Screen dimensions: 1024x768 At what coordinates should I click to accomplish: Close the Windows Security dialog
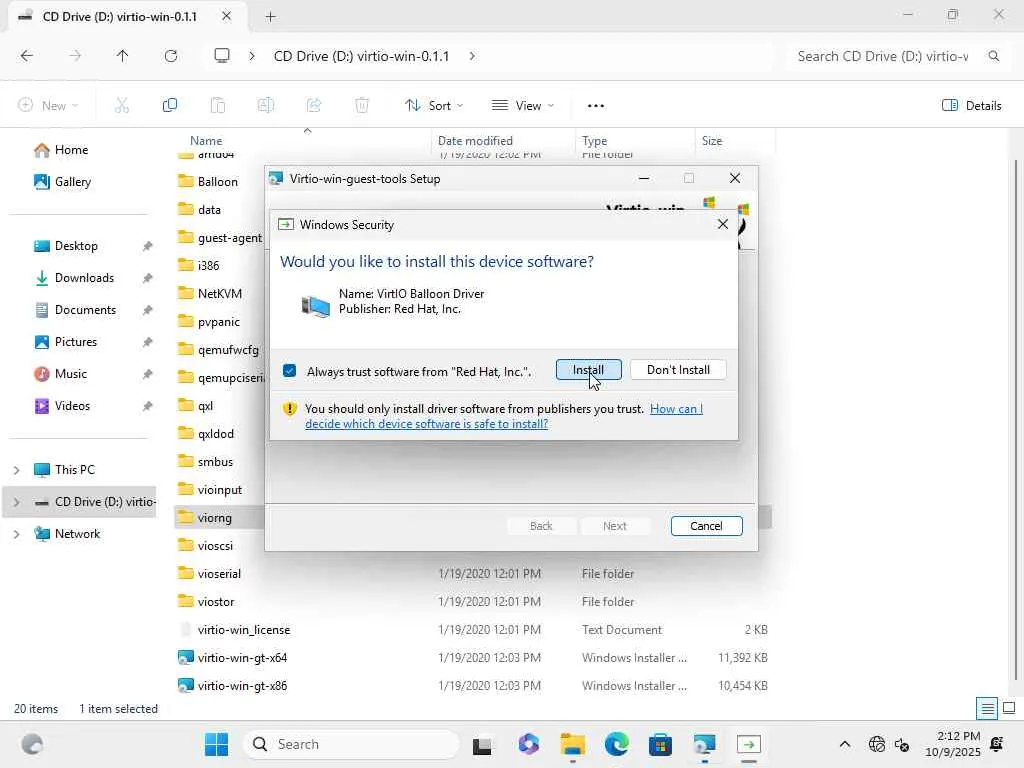point(722,224)
